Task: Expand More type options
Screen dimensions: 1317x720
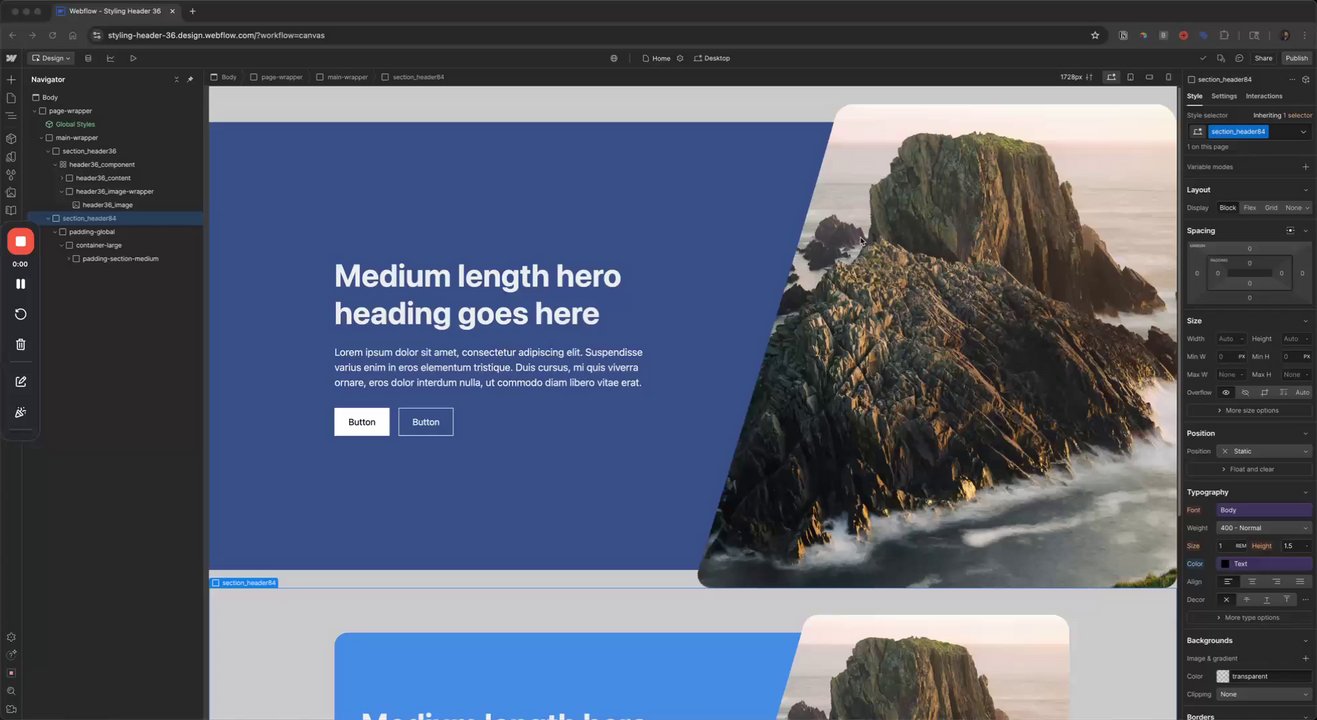Action: (x=1248, y=618)
